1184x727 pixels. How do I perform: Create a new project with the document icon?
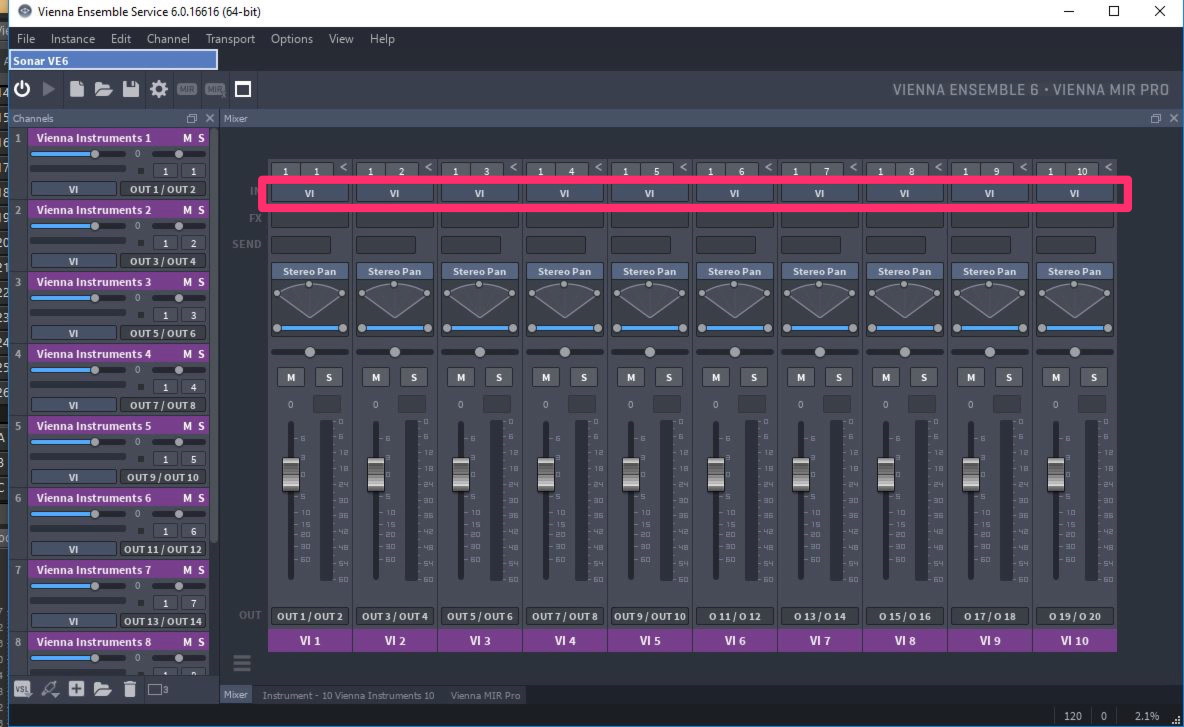(x=77, y=89)
